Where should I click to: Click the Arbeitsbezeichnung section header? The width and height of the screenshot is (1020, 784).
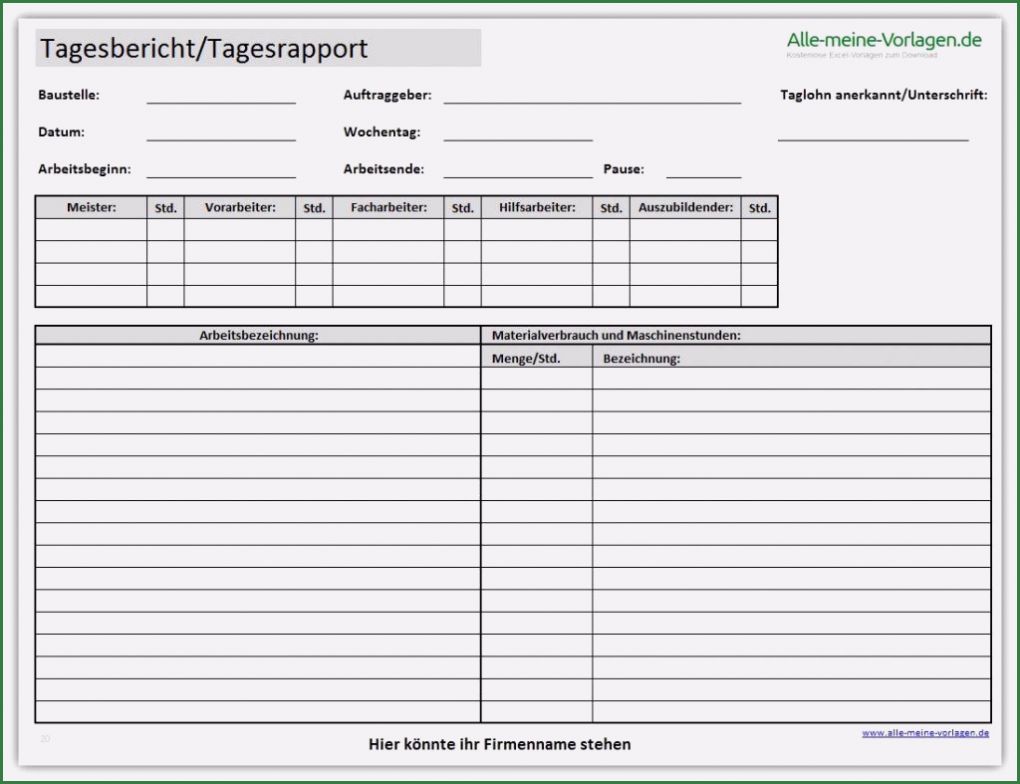coord(260,335)
